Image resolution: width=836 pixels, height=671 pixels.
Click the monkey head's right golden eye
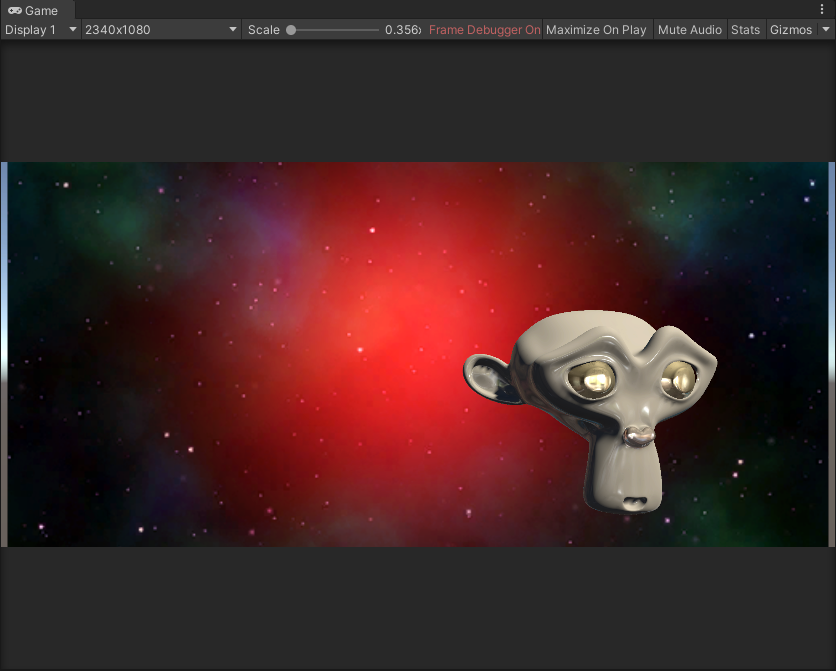coord(680,379)
